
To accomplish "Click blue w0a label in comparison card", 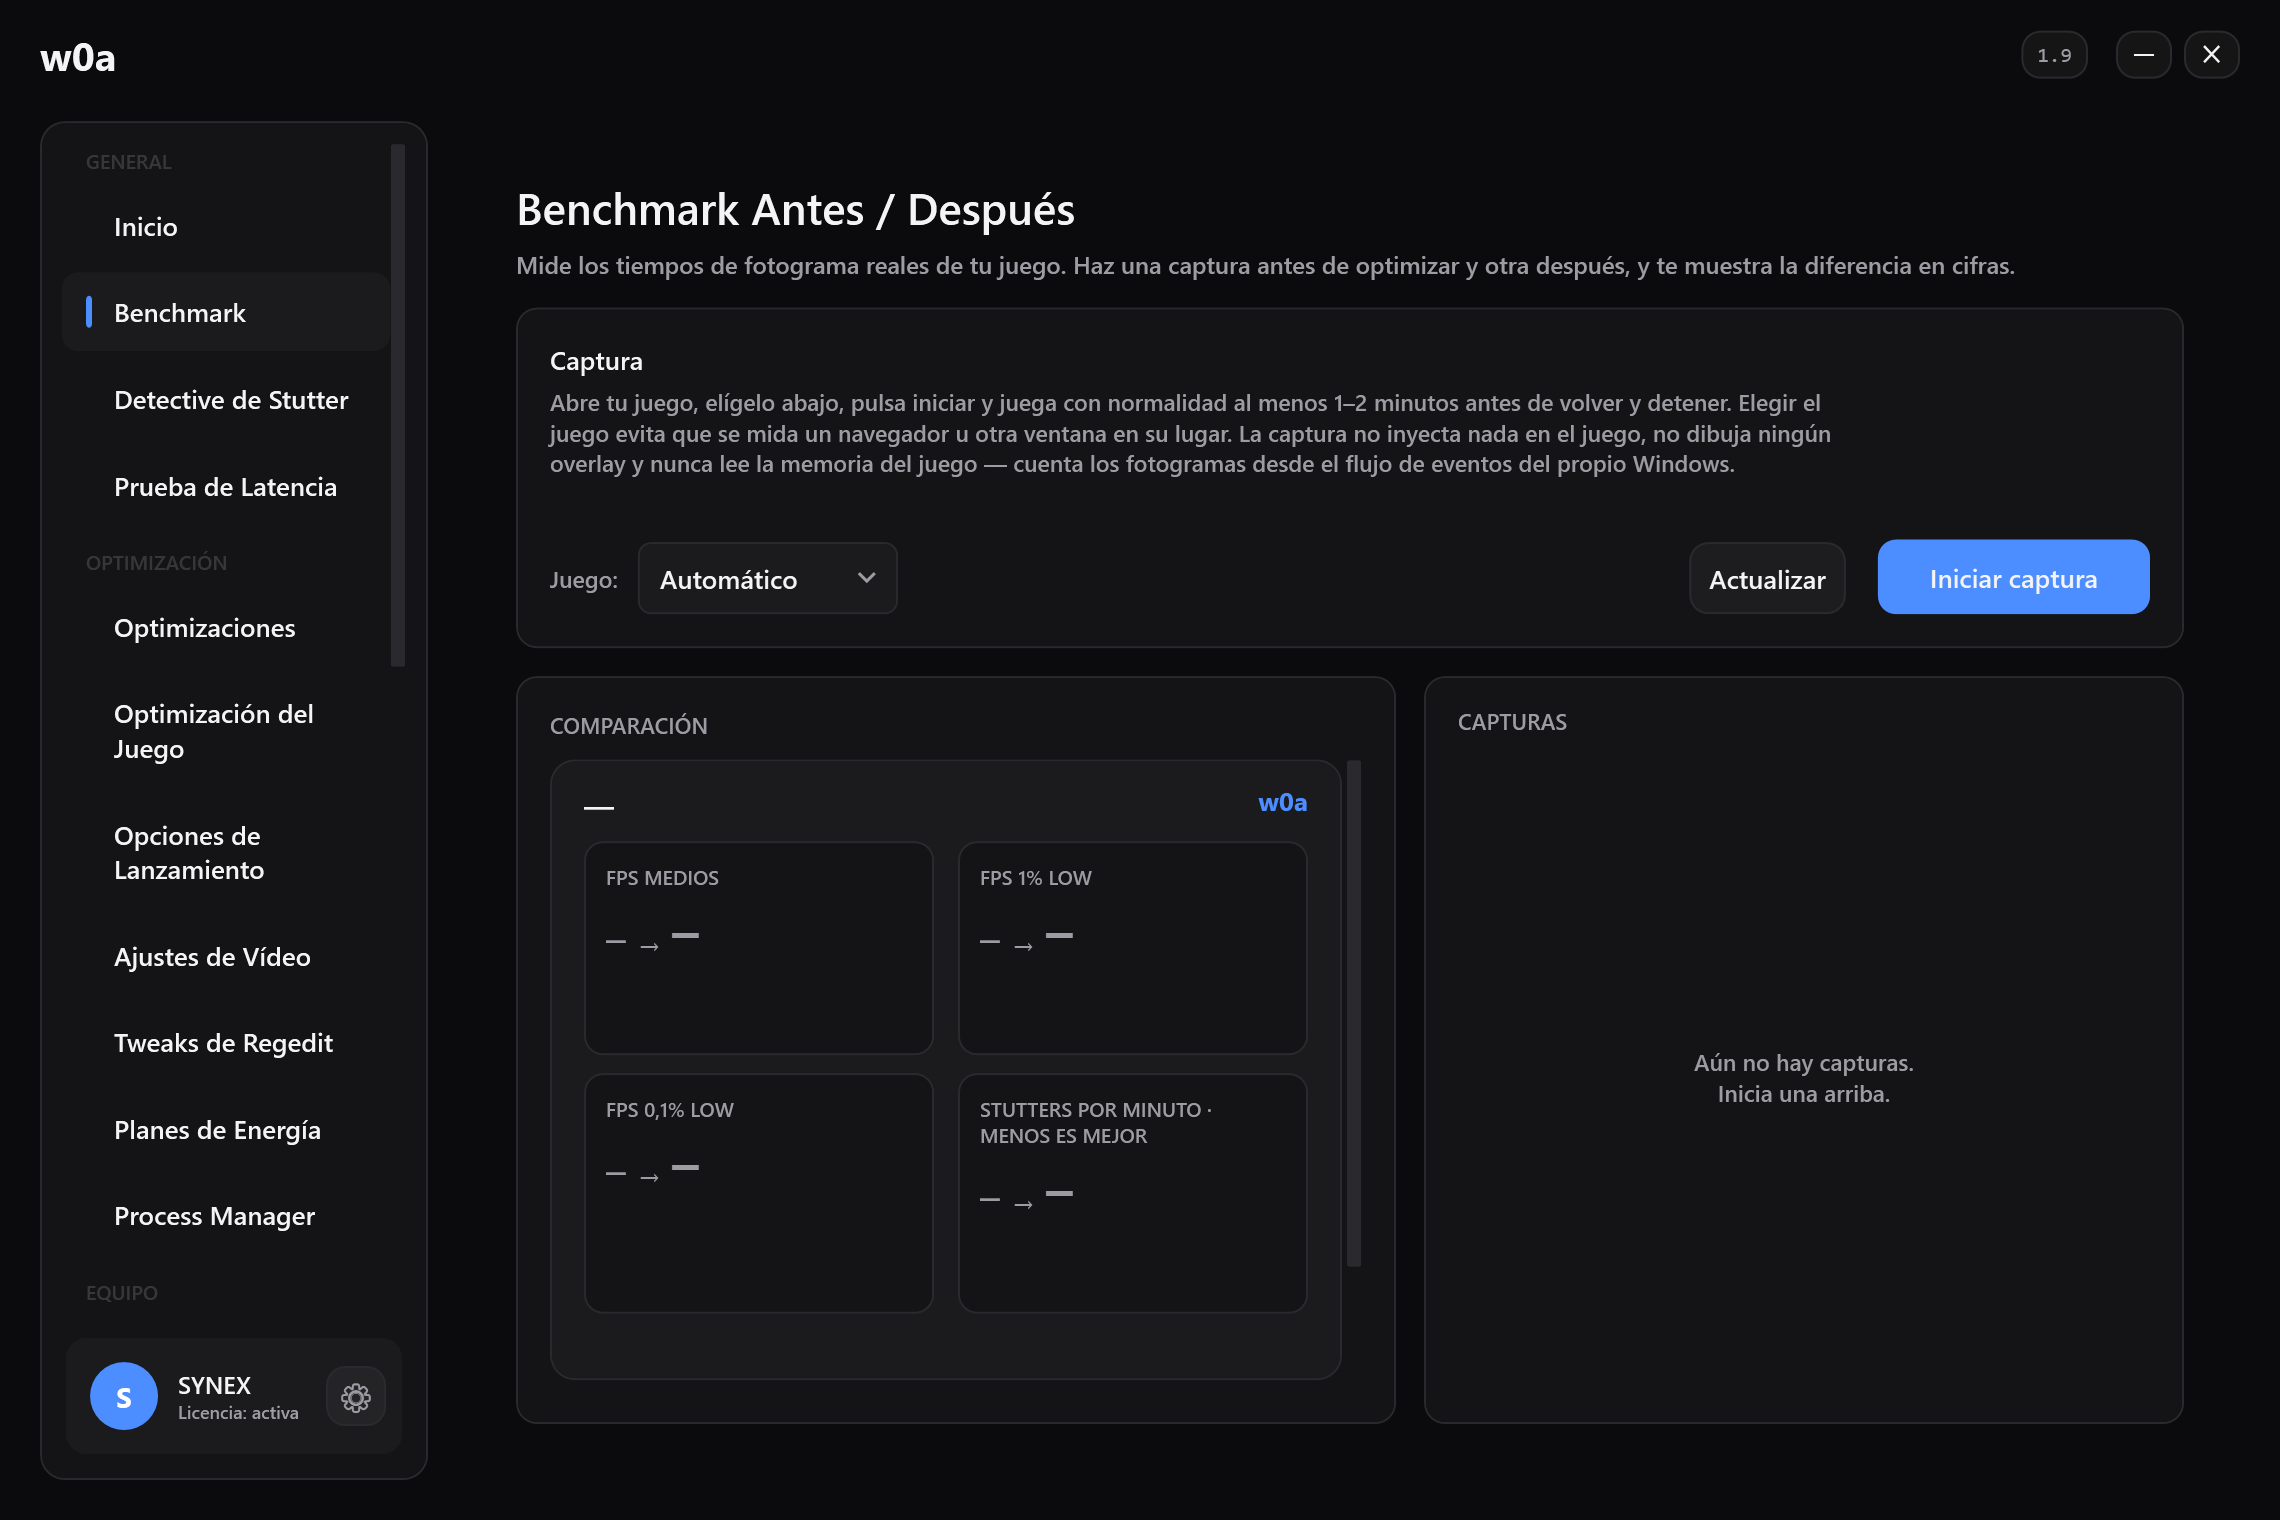I will 1282,803.
